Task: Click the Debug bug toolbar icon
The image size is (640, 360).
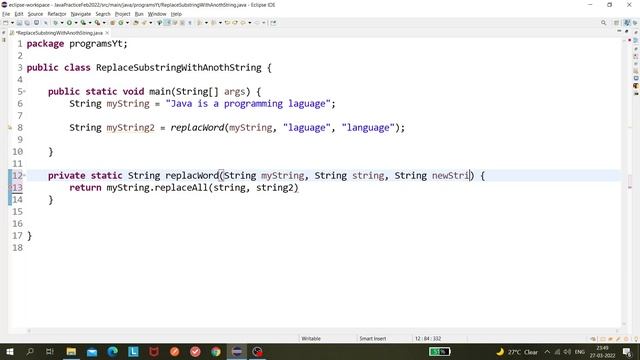Action: point(56,23)
